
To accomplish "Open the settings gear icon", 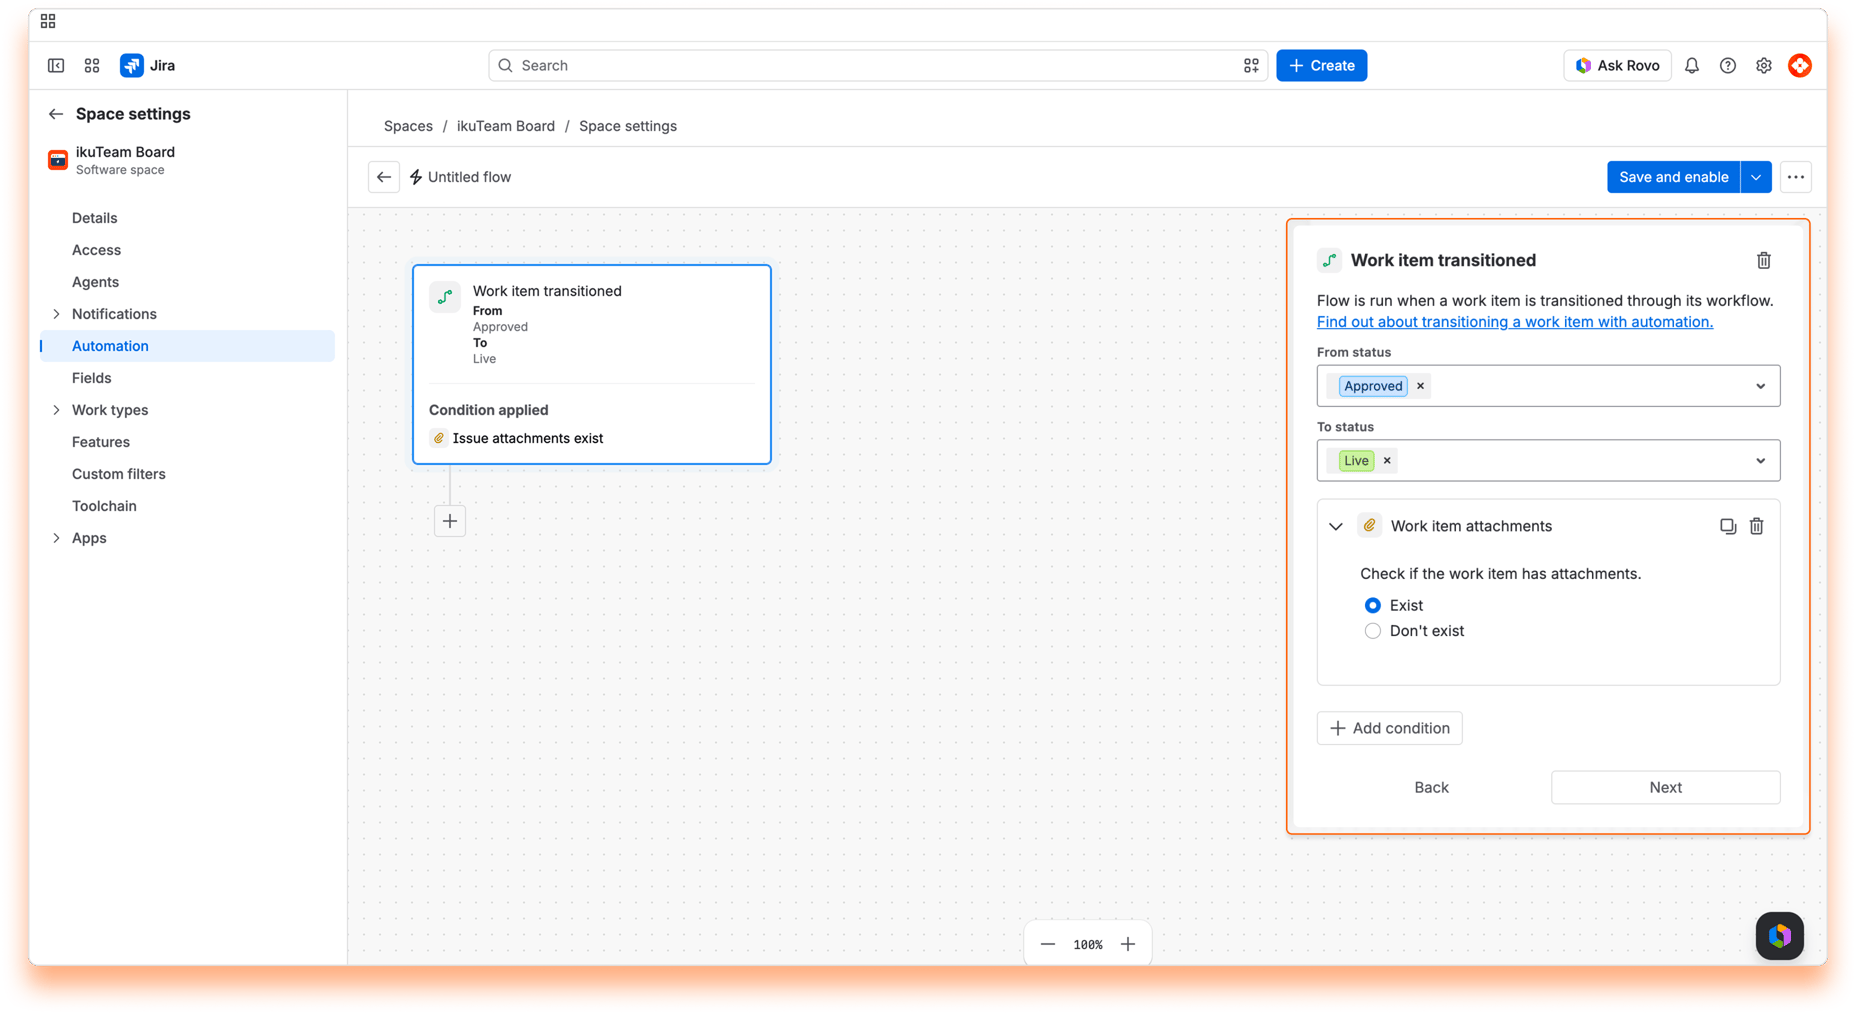I will (1764, 66).
